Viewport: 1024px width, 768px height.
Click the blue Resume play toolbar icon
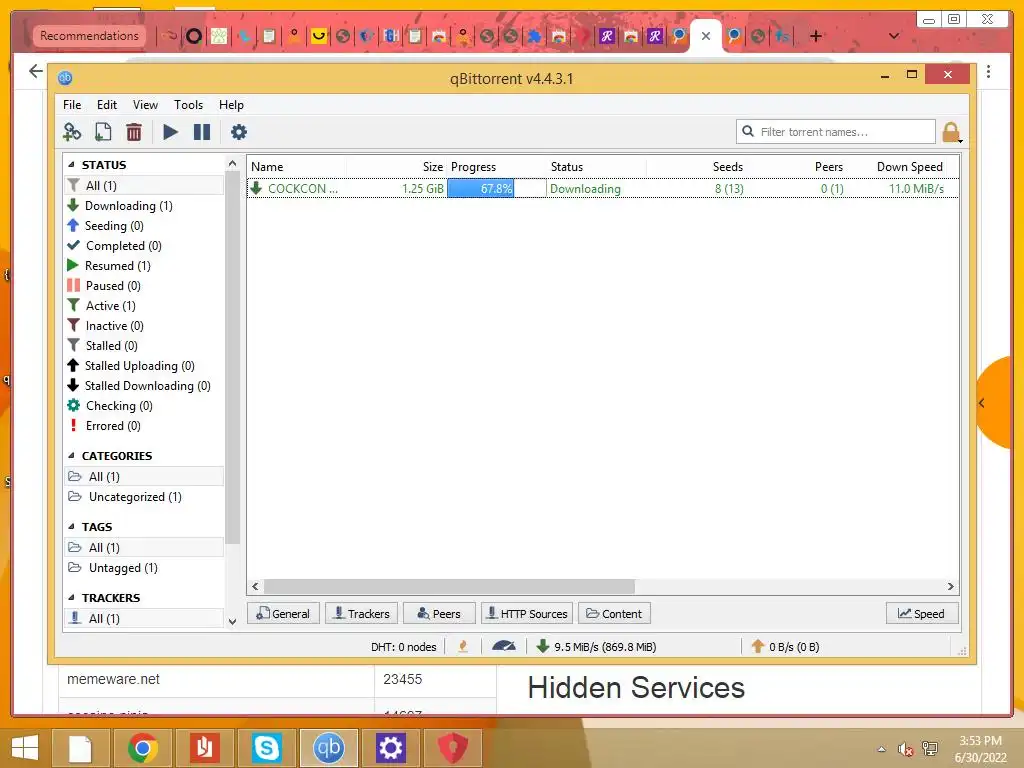pyautogui.click(x=170, y=132)
